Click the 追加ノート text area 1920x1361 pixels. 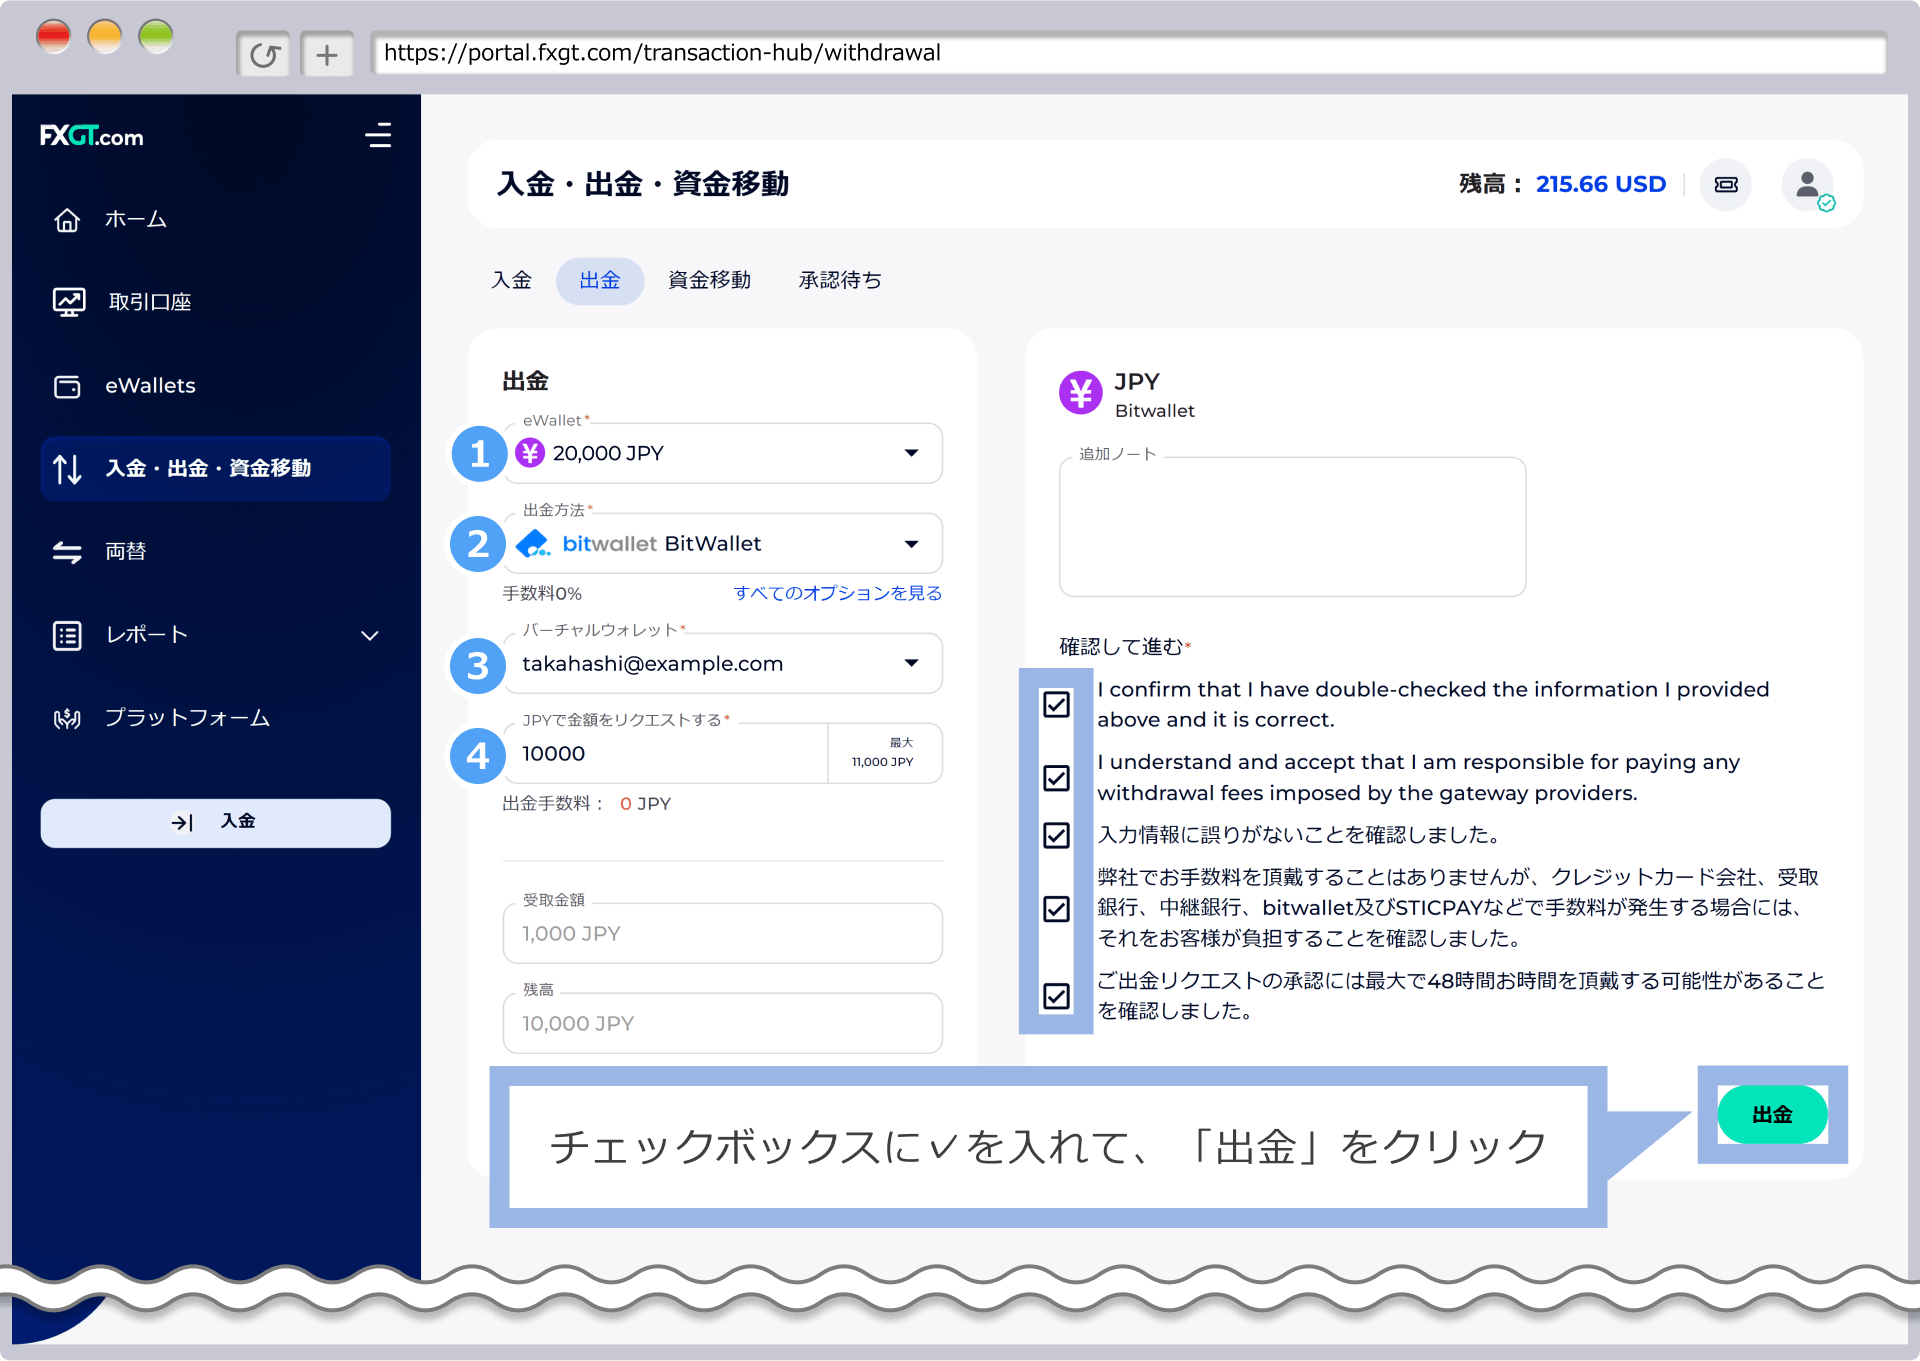1292,527
